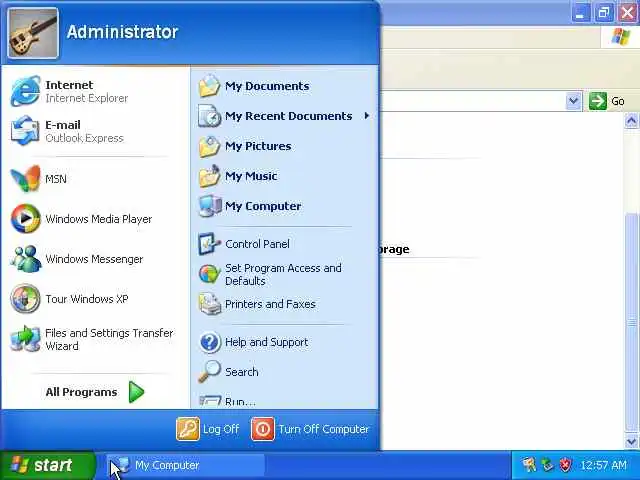Click Turn Off Computer text
The width and height of the screenshot is (640, 480).
pos(324,429)
